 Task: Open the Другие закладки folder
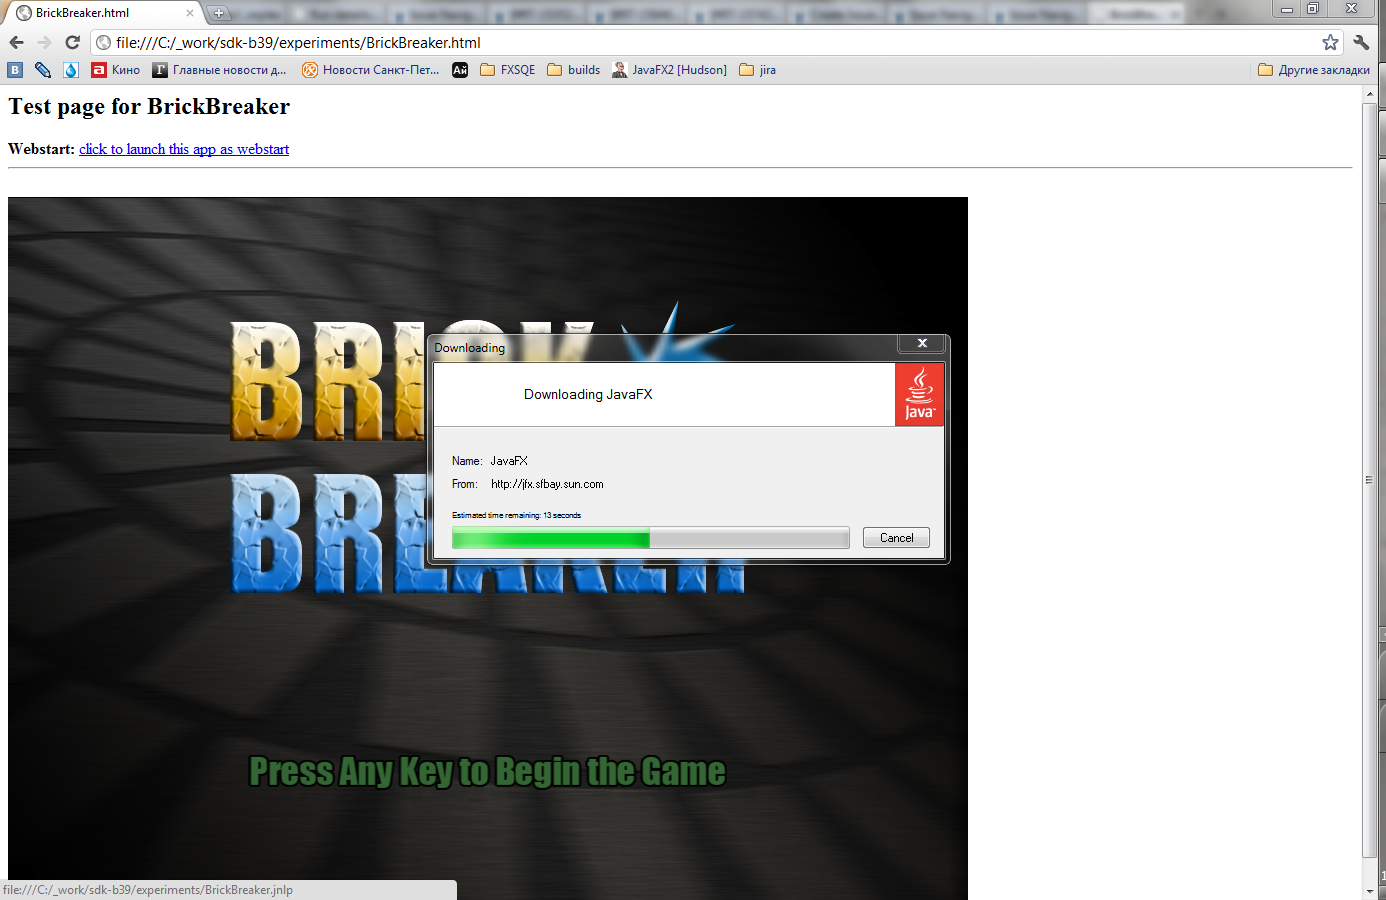coord(1314,70)
